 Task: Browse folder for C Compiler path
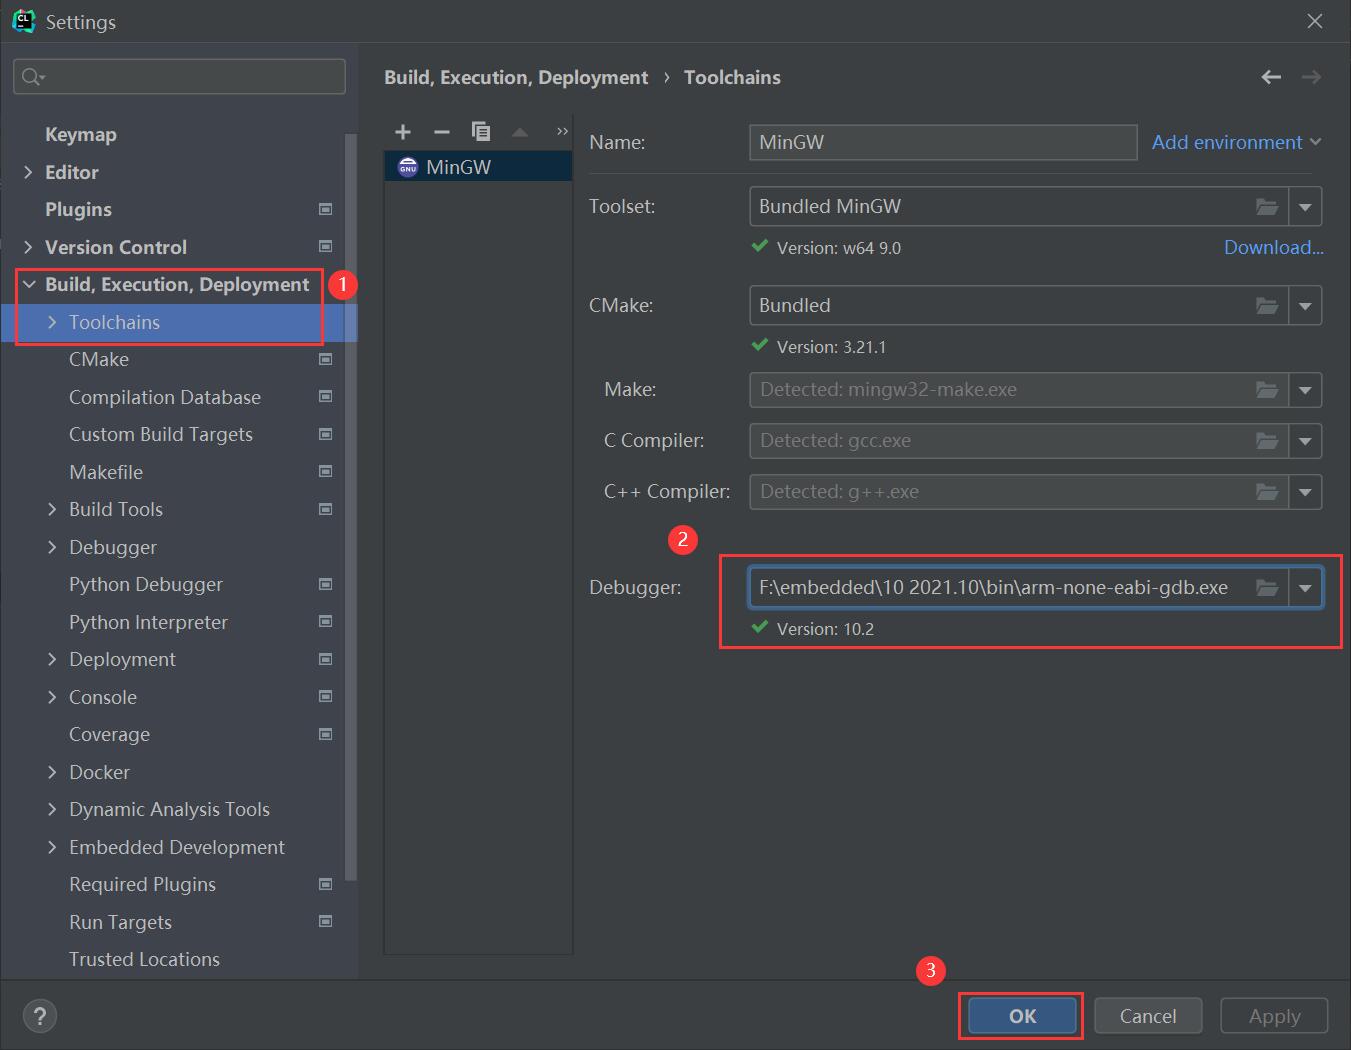pos(1267,441)
